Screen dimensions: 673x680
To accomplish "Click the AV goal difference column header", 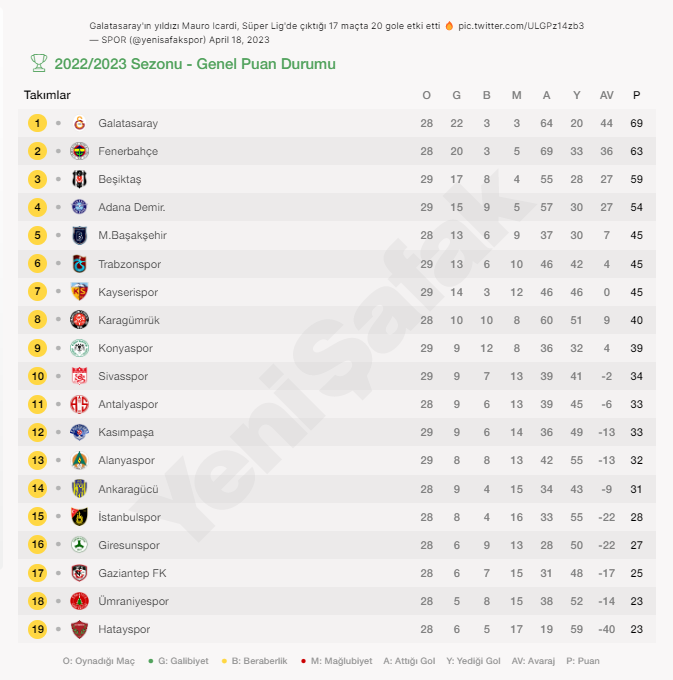I will click(x=606, y=95).
